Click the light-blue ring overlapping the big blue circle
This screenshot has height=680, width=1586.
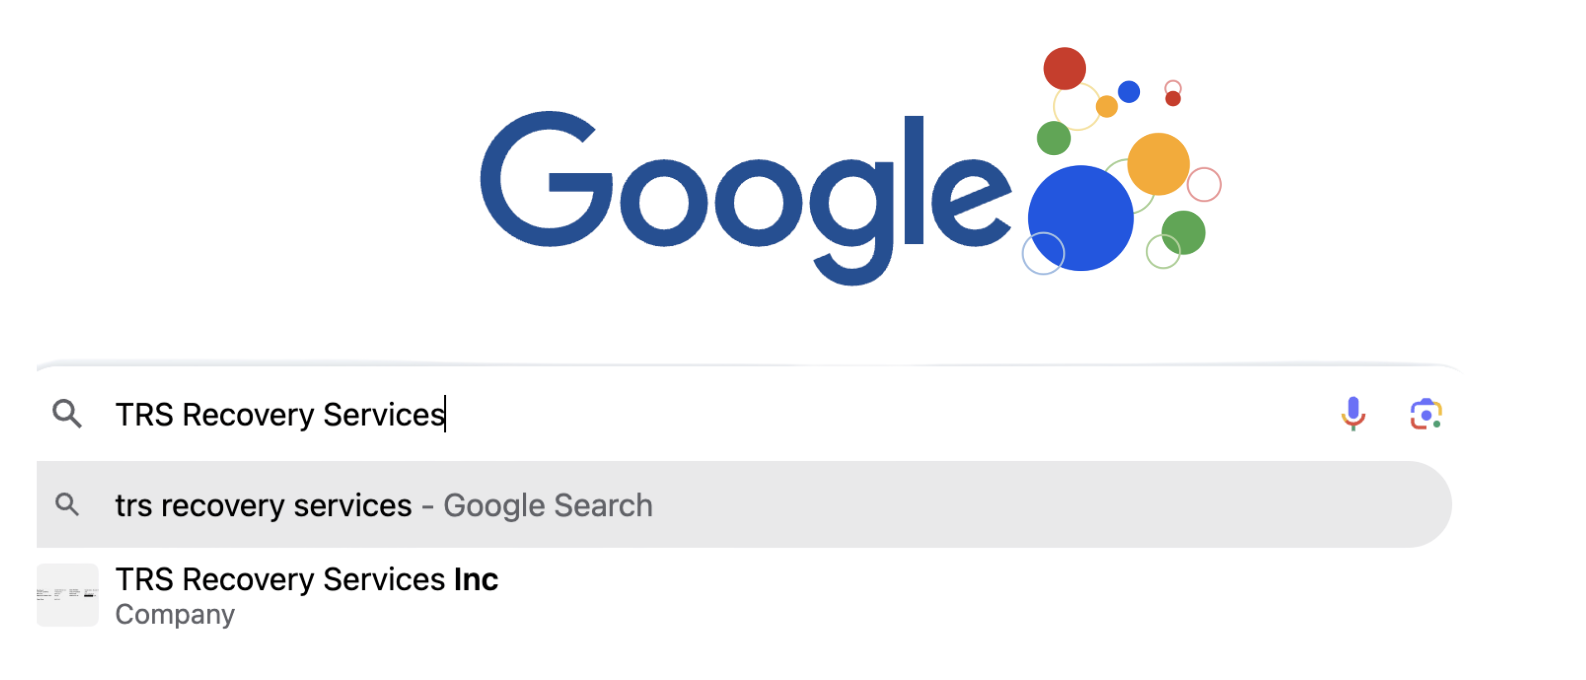coord(1043,253)
